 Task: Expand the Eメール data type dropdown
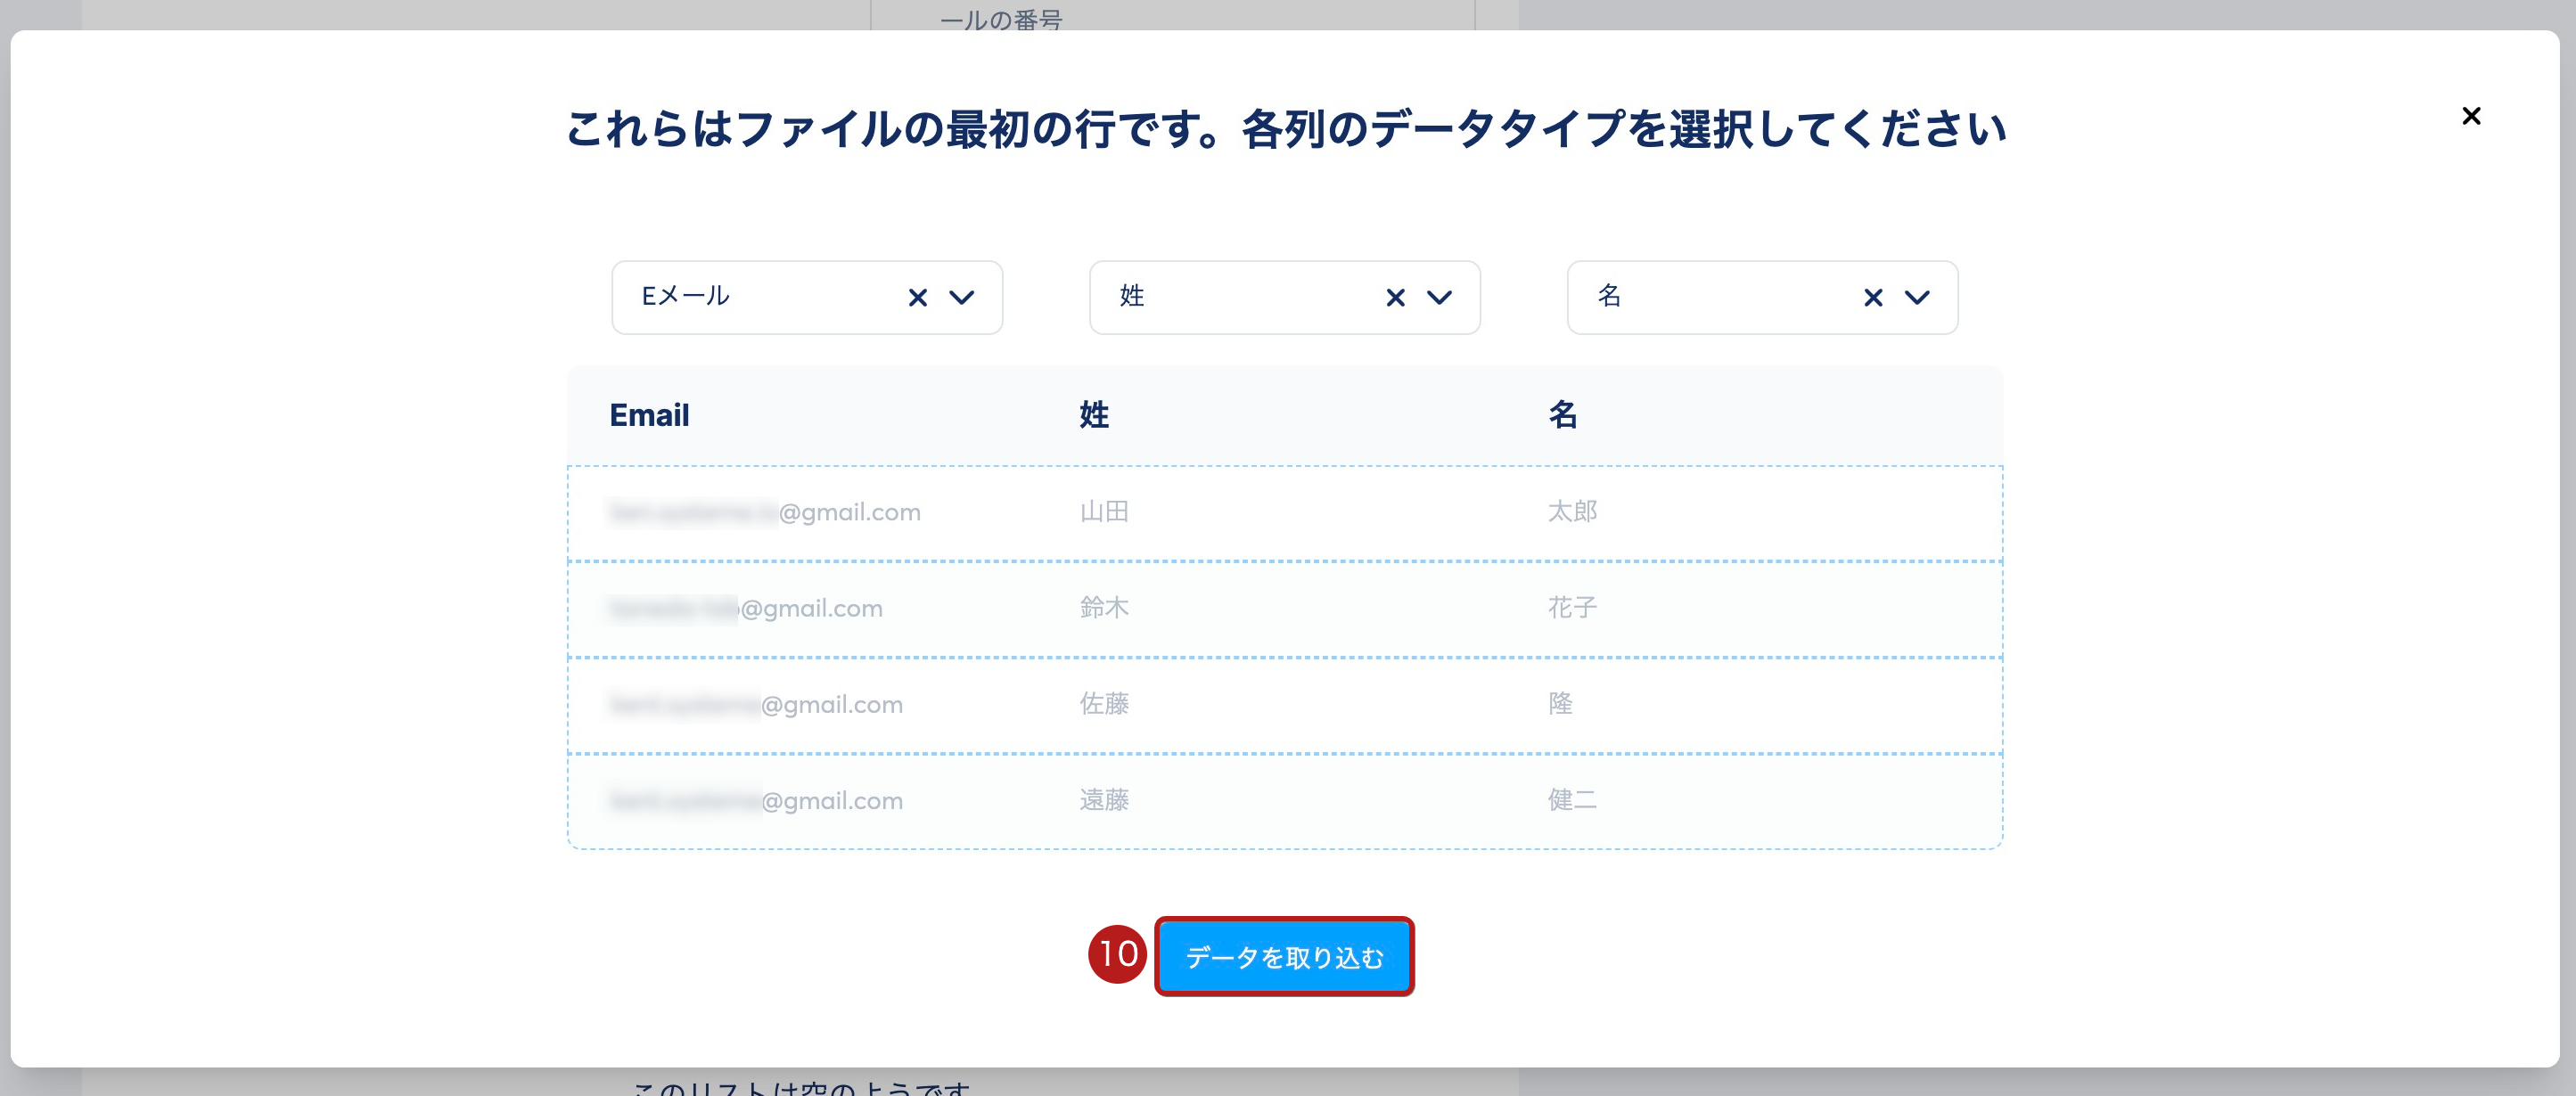(962, 298)
